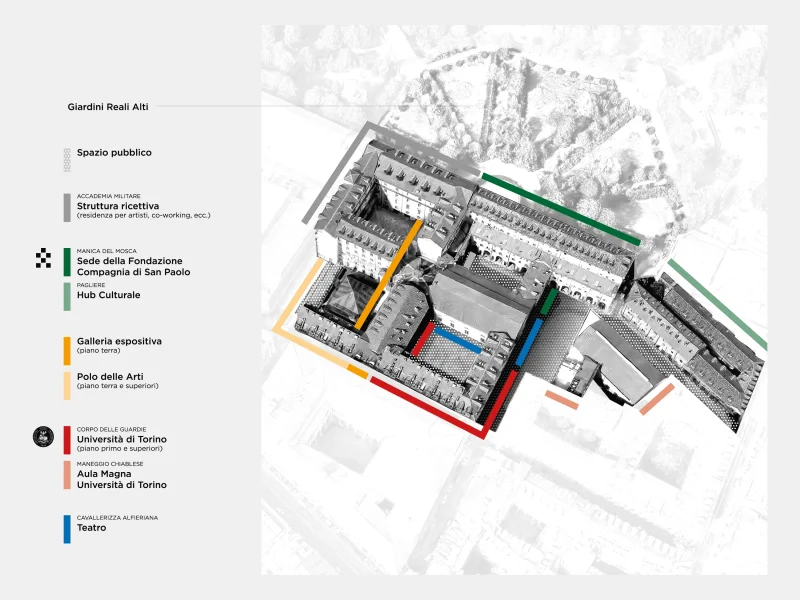
Task: Select the blue Teatro legend swatch
Action: (x=66, y=529)
